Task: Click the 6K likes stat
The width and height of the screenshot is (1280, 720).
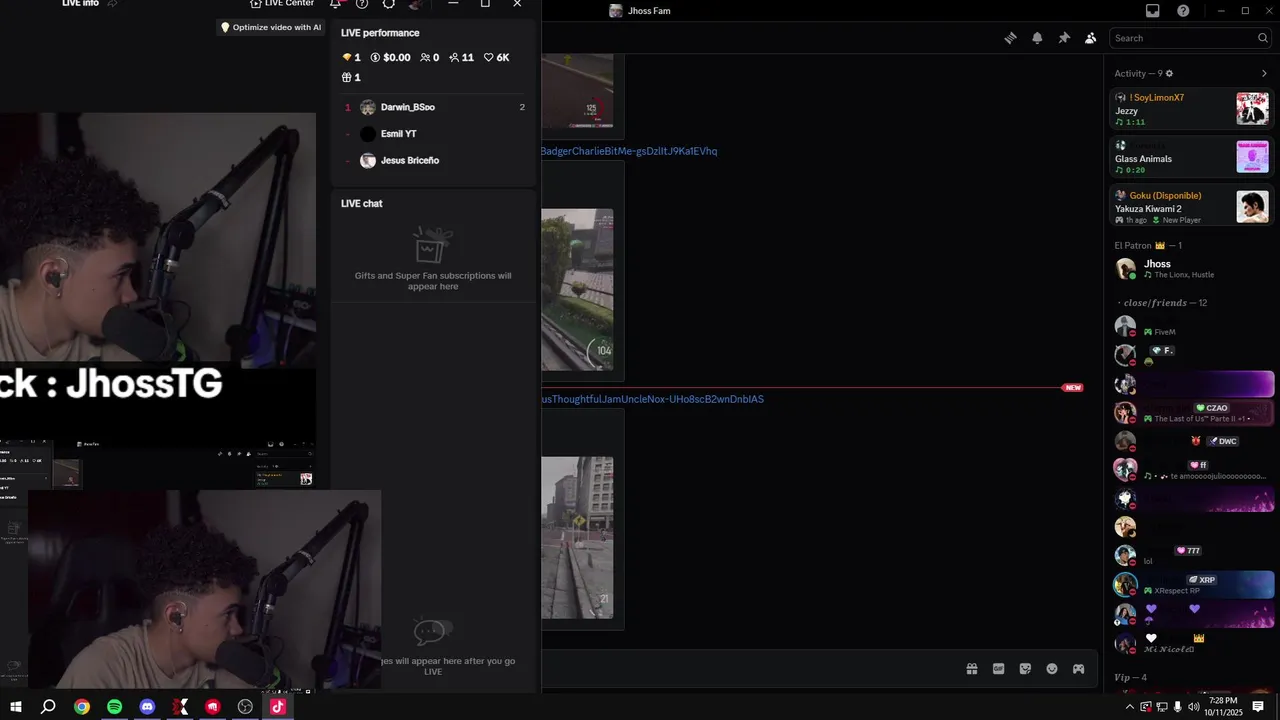Action: (x=497, y=58)
